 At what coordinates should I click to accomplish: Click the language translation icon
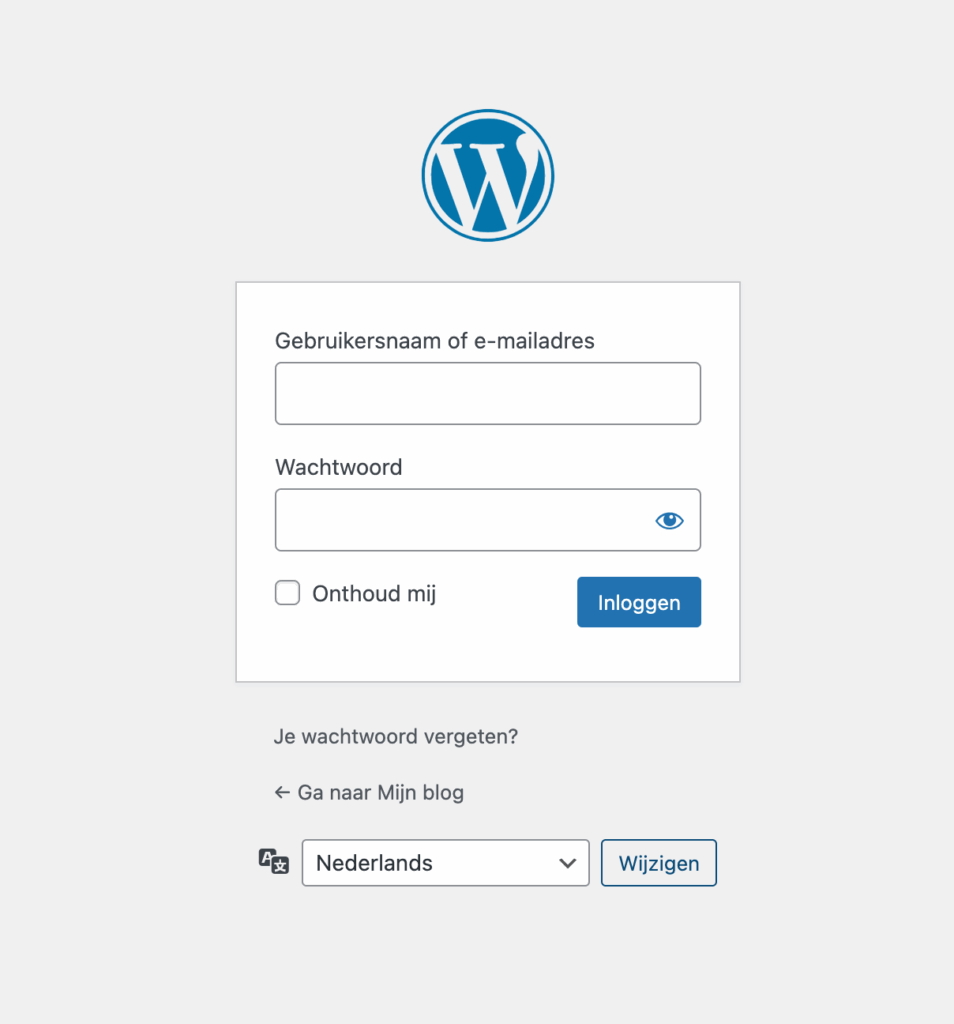coord(274,861)
